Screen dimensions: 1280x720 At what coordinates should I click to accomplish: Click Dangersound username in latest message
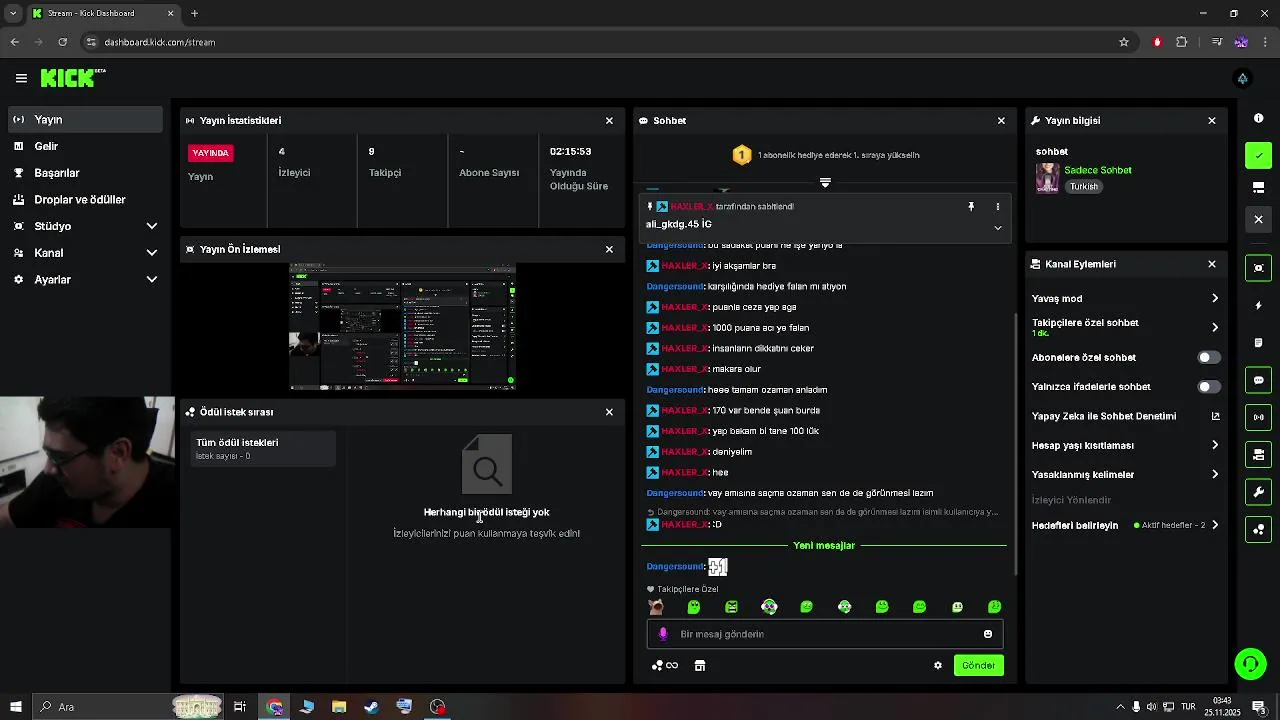click(x=675, y=567)
